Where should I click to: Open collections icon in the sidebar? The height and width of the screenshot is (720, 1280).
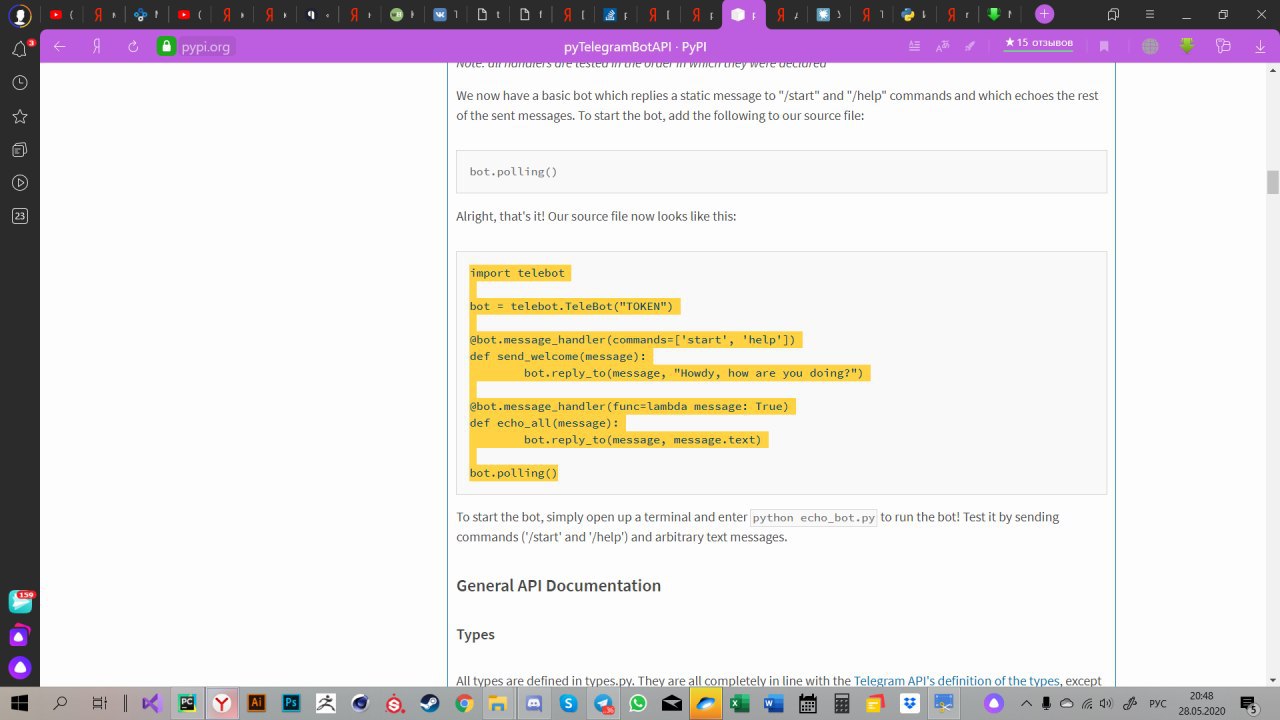click(x=20, y=150)
